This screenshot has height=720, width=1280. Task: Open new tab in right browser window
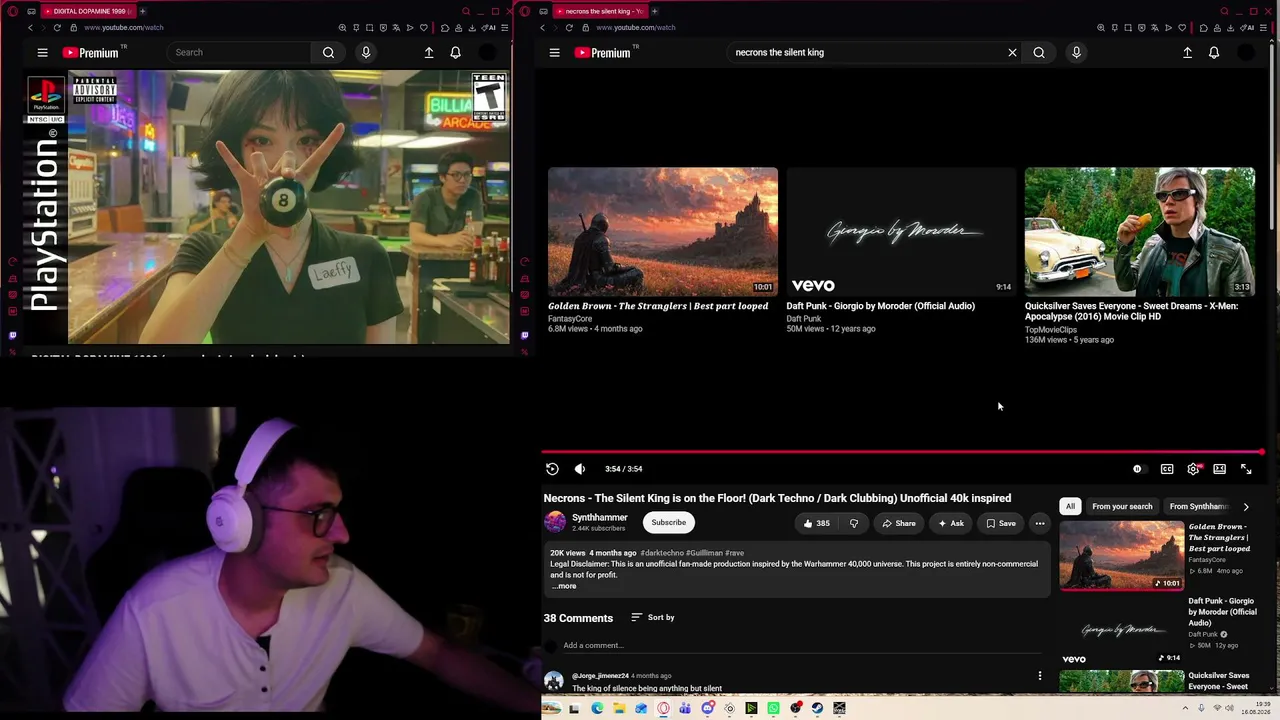point(655,11)
